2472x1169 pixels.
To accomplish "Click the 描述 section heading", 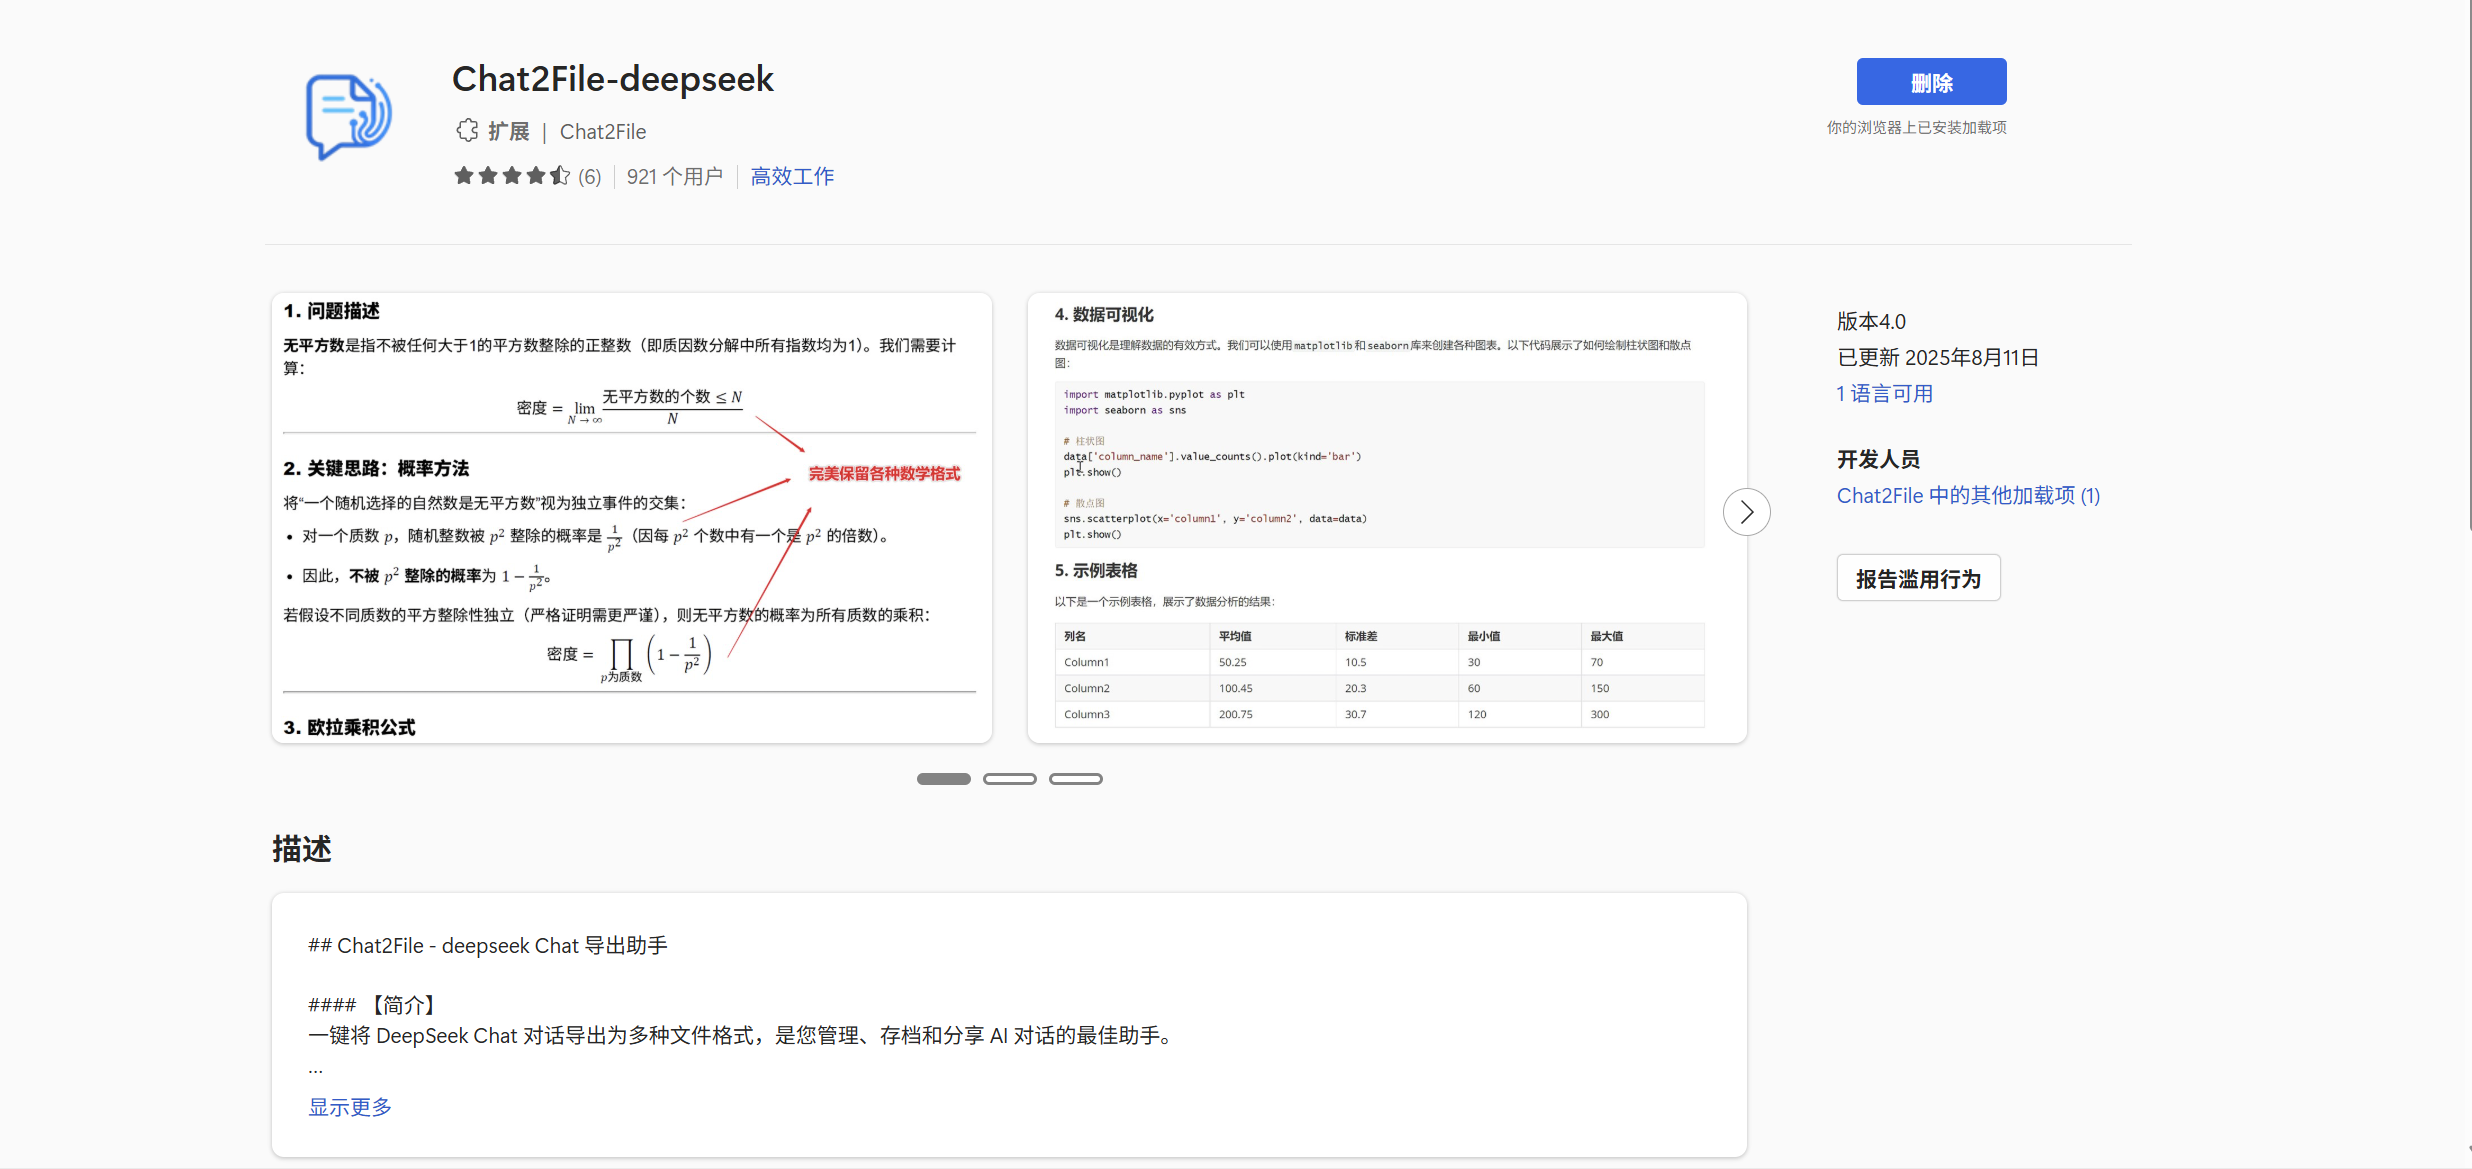I will [301, 849].
